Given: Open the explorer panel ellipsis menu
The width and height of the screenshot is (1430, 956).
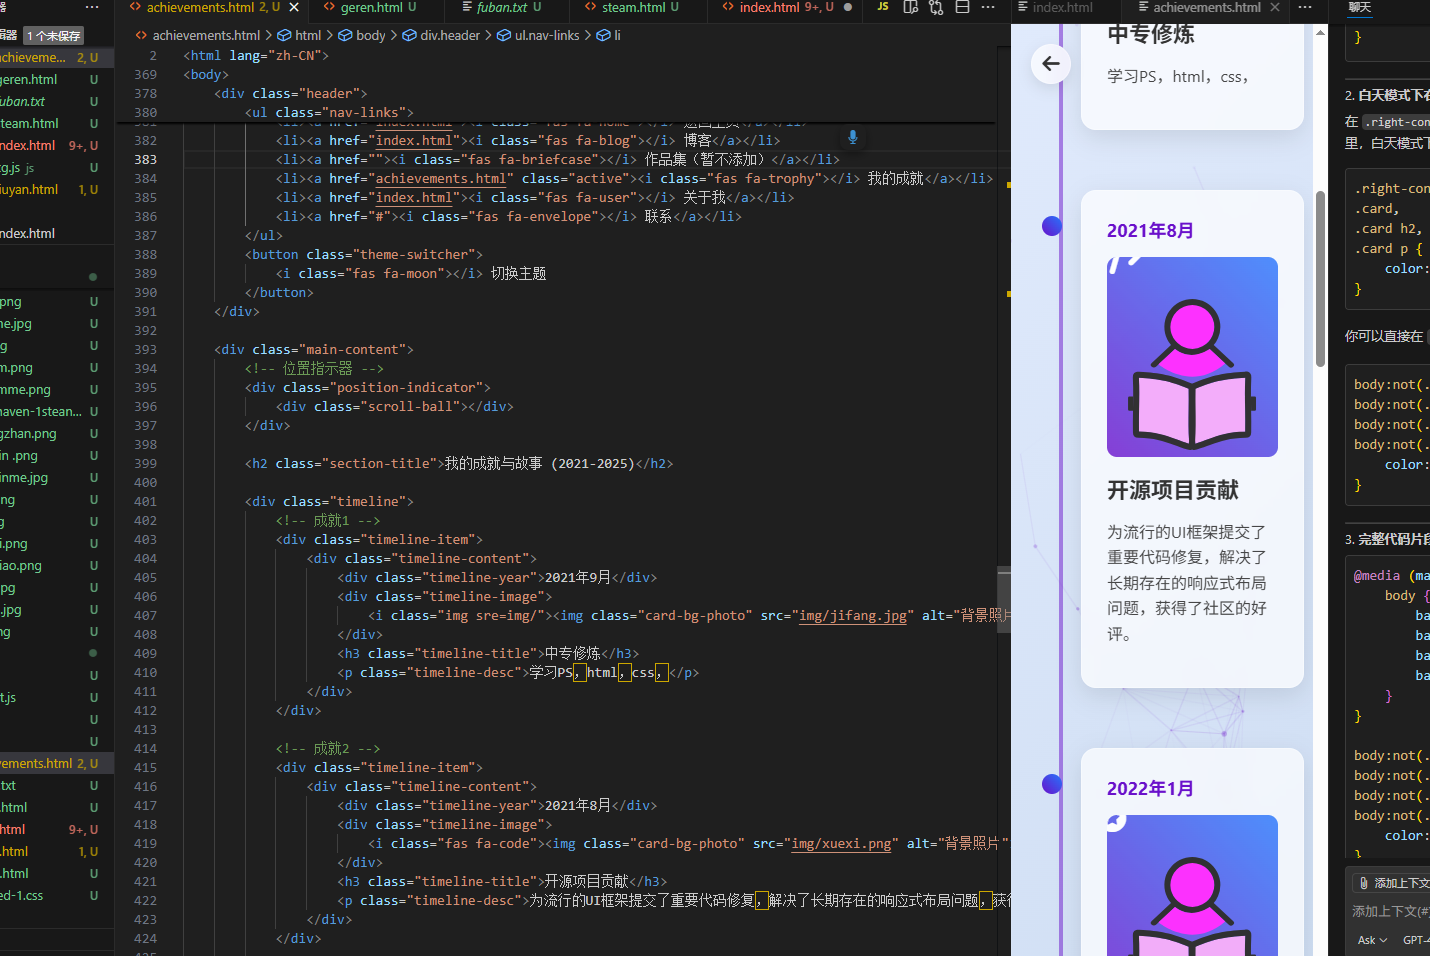Looking at the screenshot, I should click(x=92, y=7).
